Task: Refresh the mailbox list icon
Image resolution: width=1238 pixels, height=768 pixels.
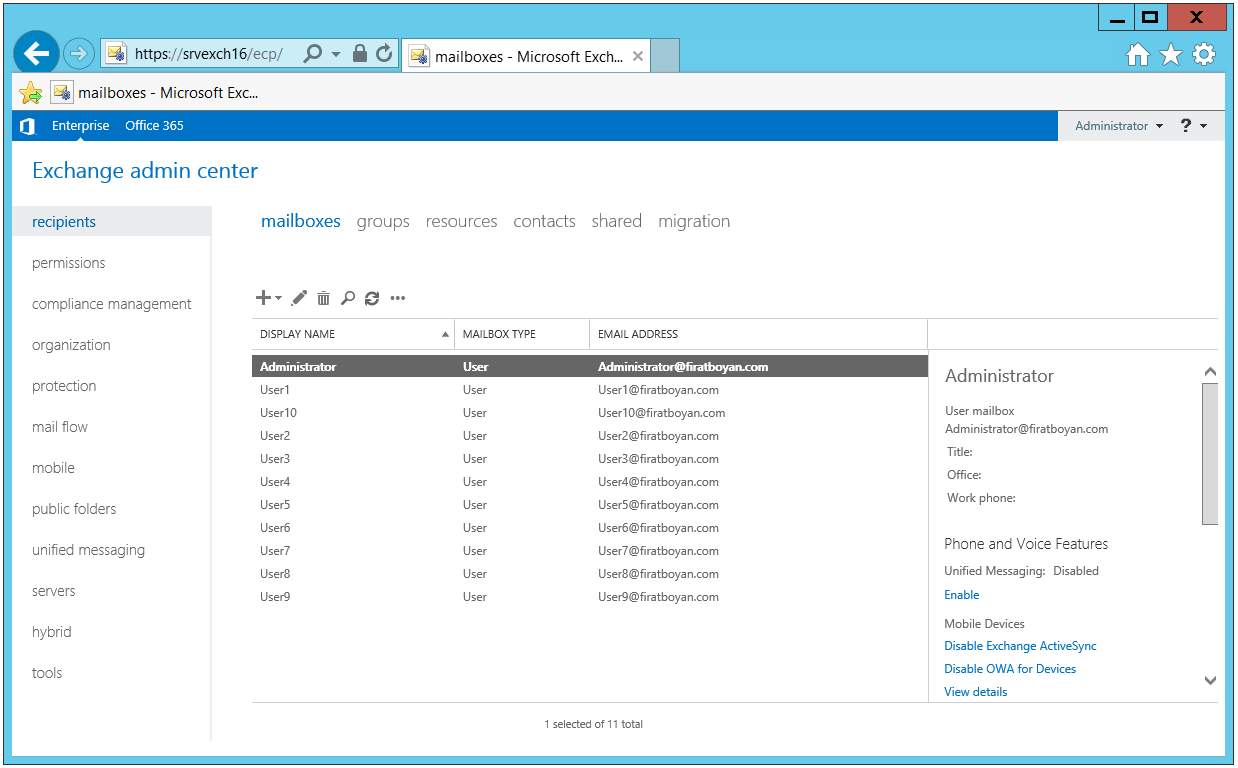Action: pos(372,297)
